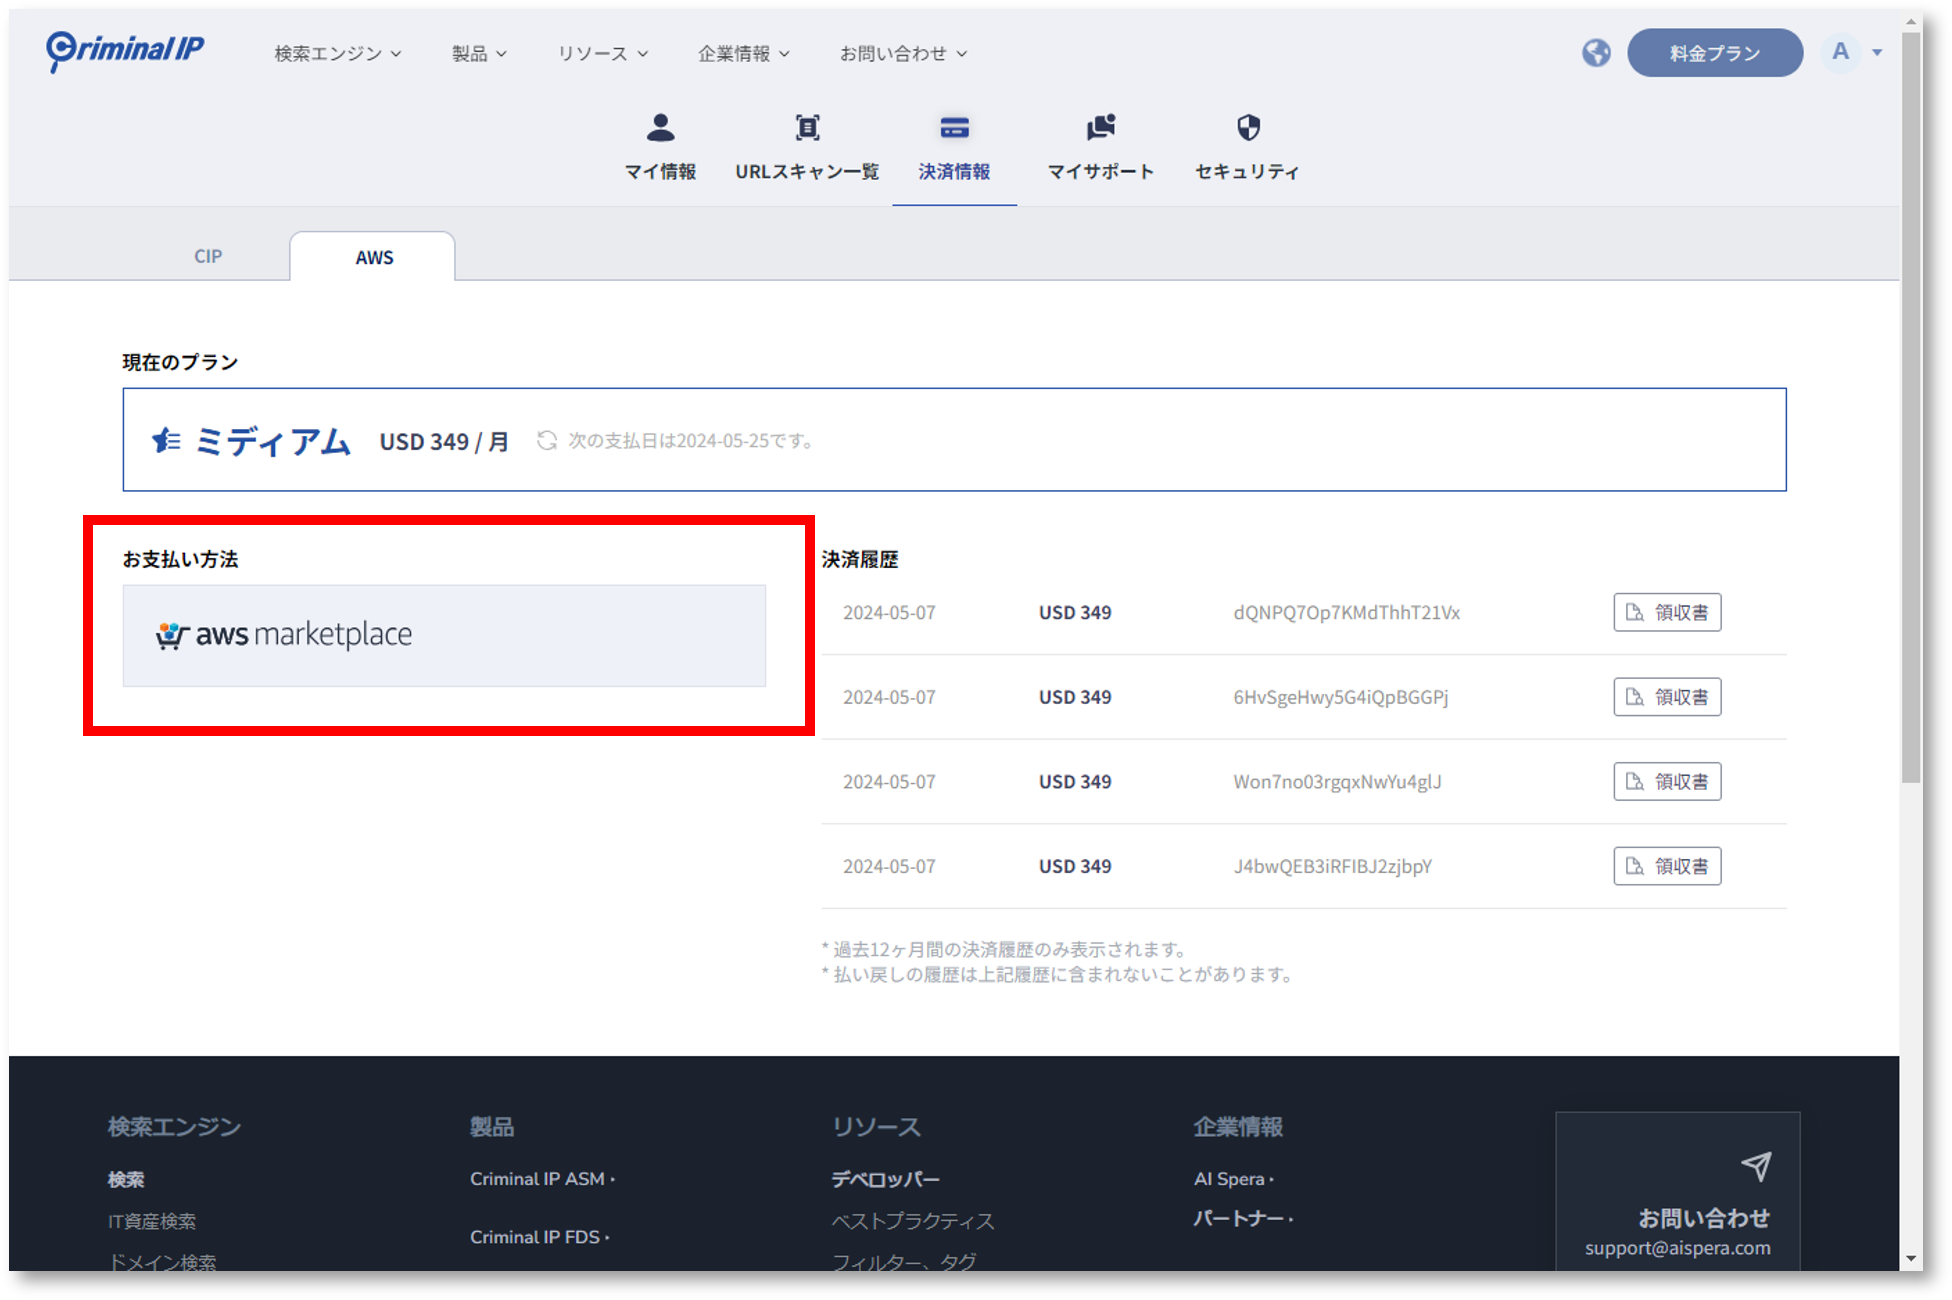Download 領収書 for dQNPQ7Op7KMdThhT21Vx payment
Image resolution: width=1952 pixels, height=1300 pixels.
(1666, 613)
